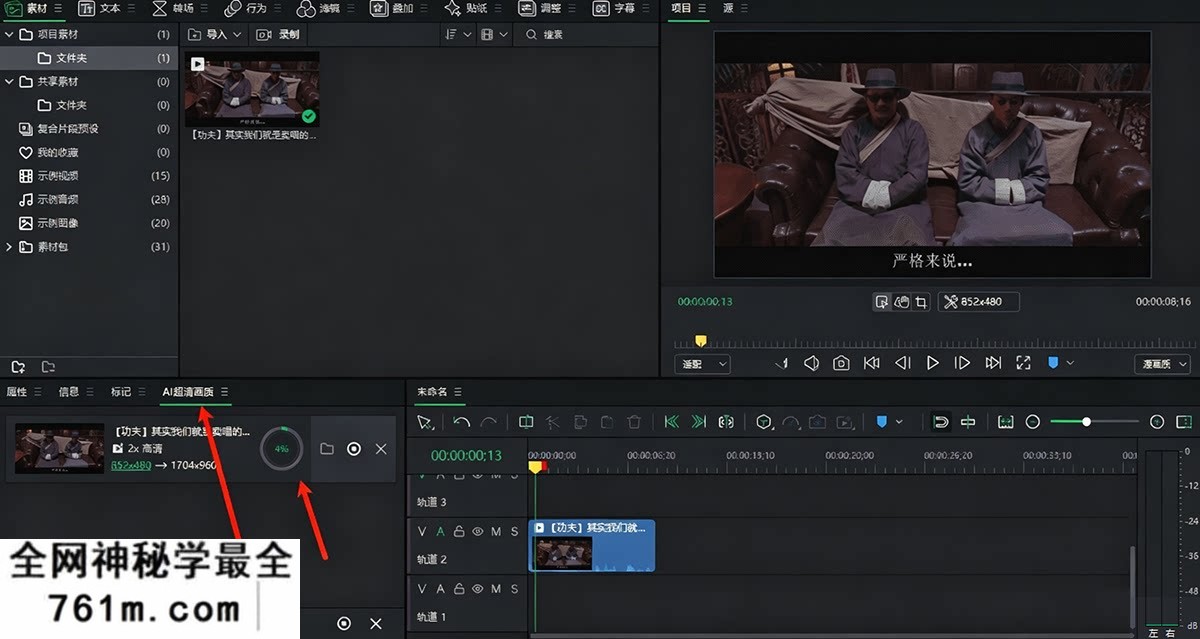Step back one frame in preview
Viewport: 1200px width, 639px height.
[902, 363]
